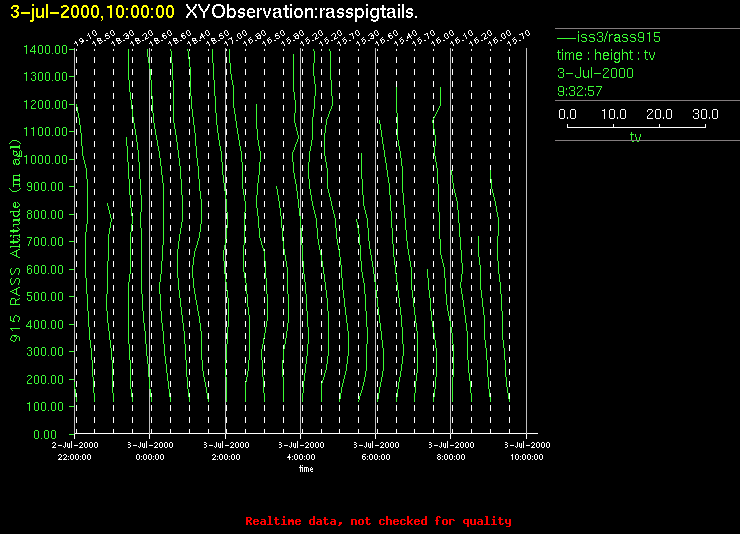Screen dimensions: 740x534
Task: Click the 6:00:00 time axis label
Action: [376, 457]
